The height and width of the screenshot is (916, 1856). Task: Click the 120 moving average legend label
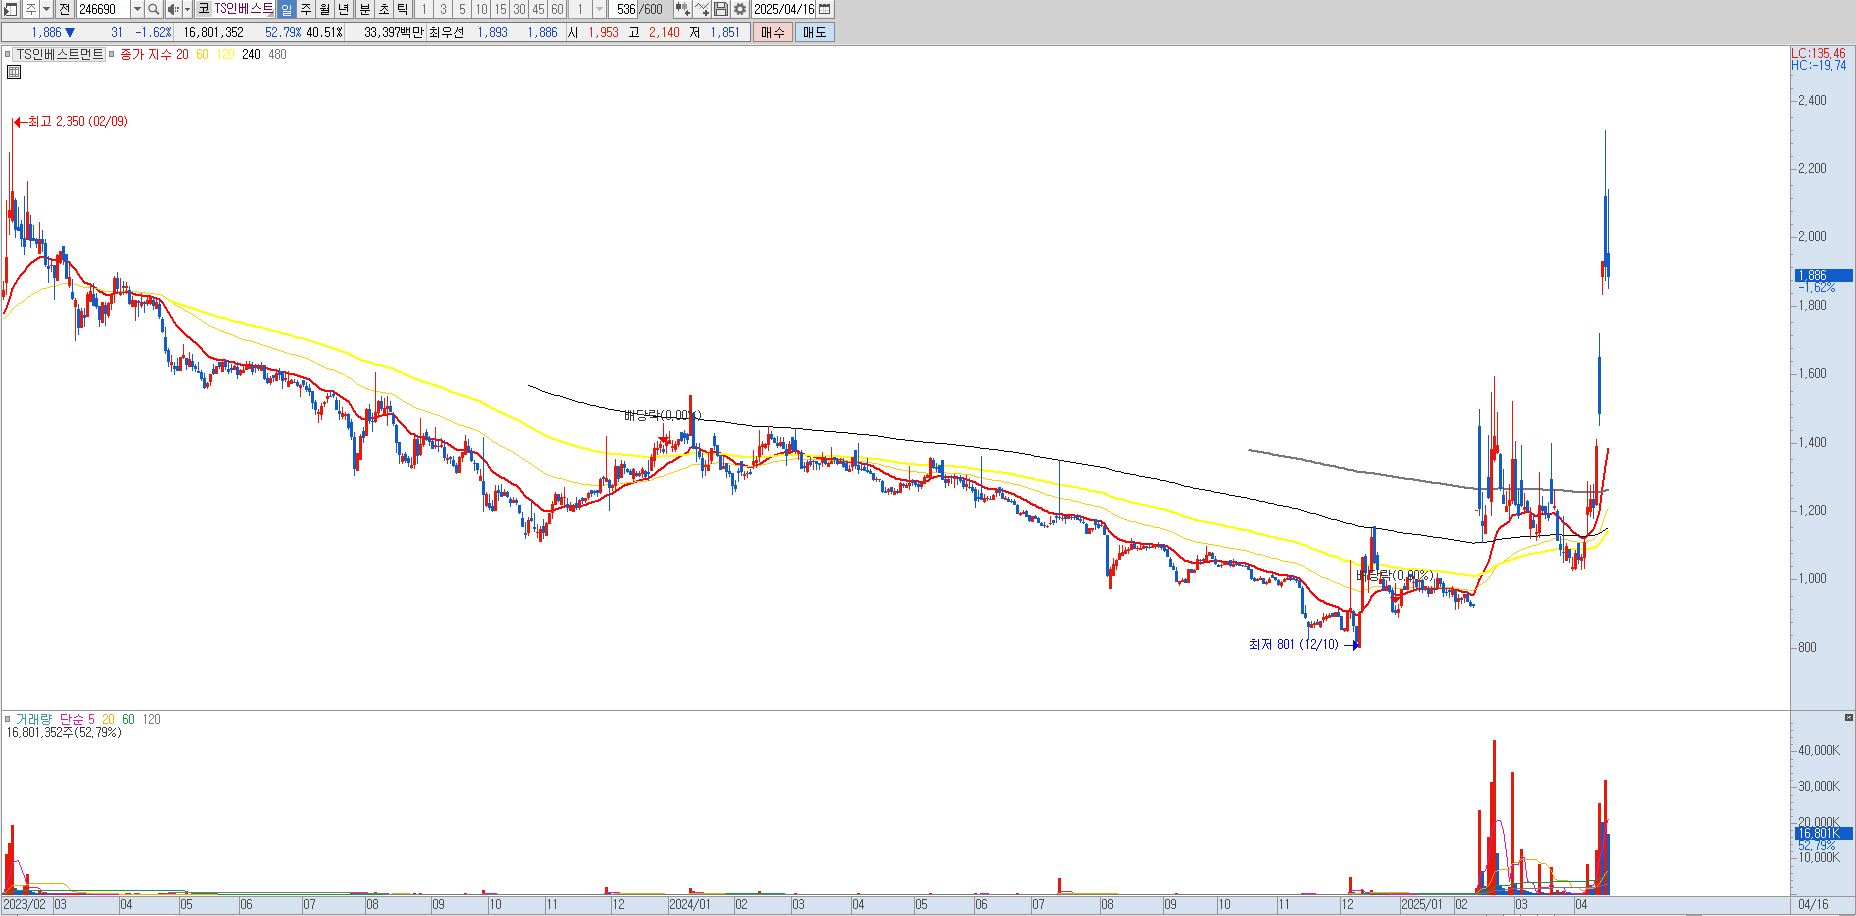(225, 54)
